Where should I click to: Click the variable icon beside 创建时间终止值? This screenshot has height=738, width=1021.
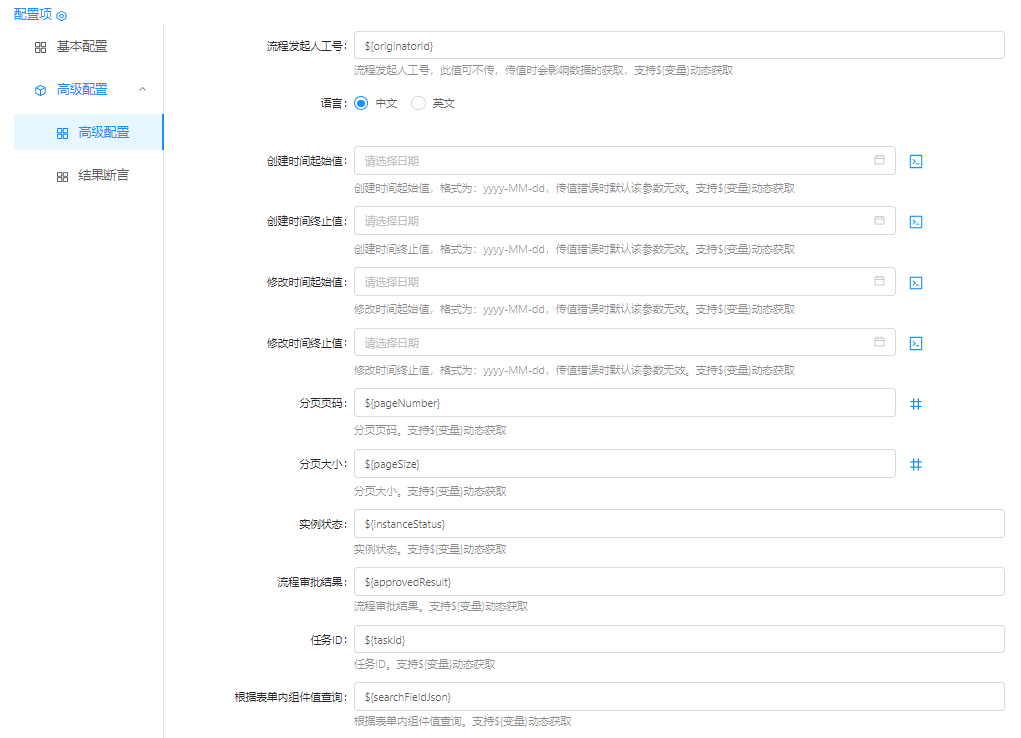915,222
